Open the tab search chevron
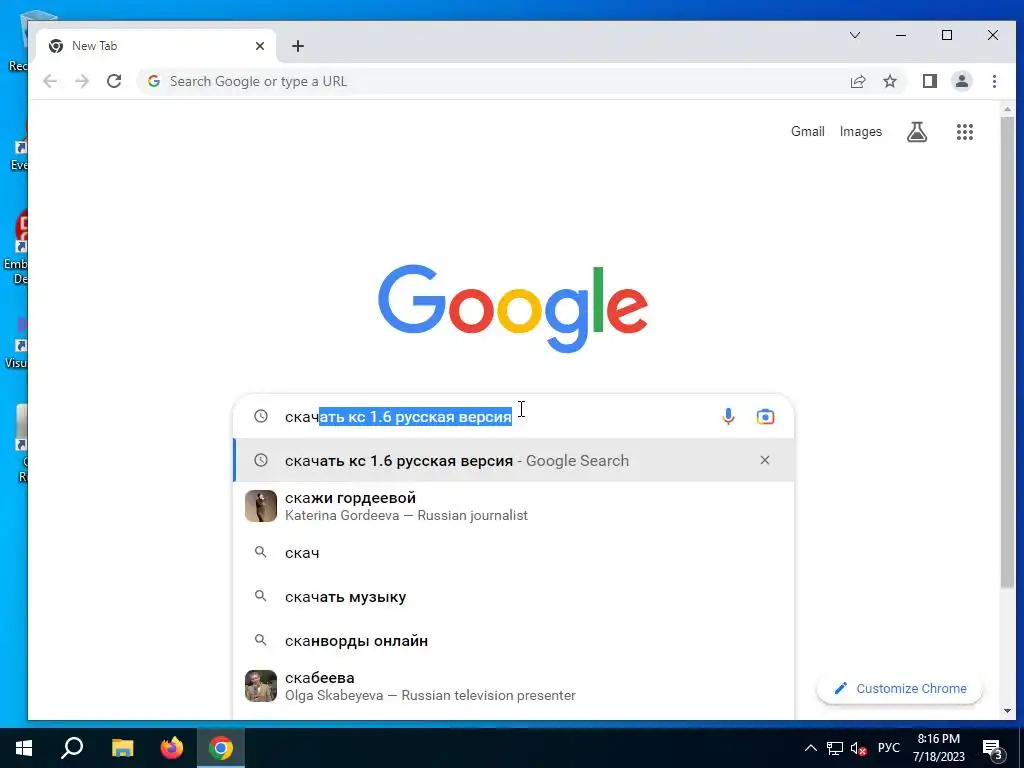Image resolution: width=1024 pixels, height=768 pixels. coord(855,35)
